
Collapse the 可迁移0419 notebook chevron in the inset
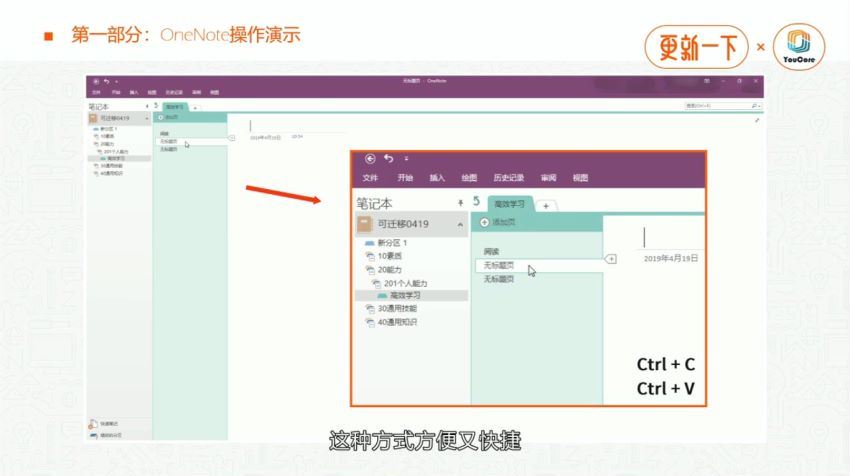(460, 224)
